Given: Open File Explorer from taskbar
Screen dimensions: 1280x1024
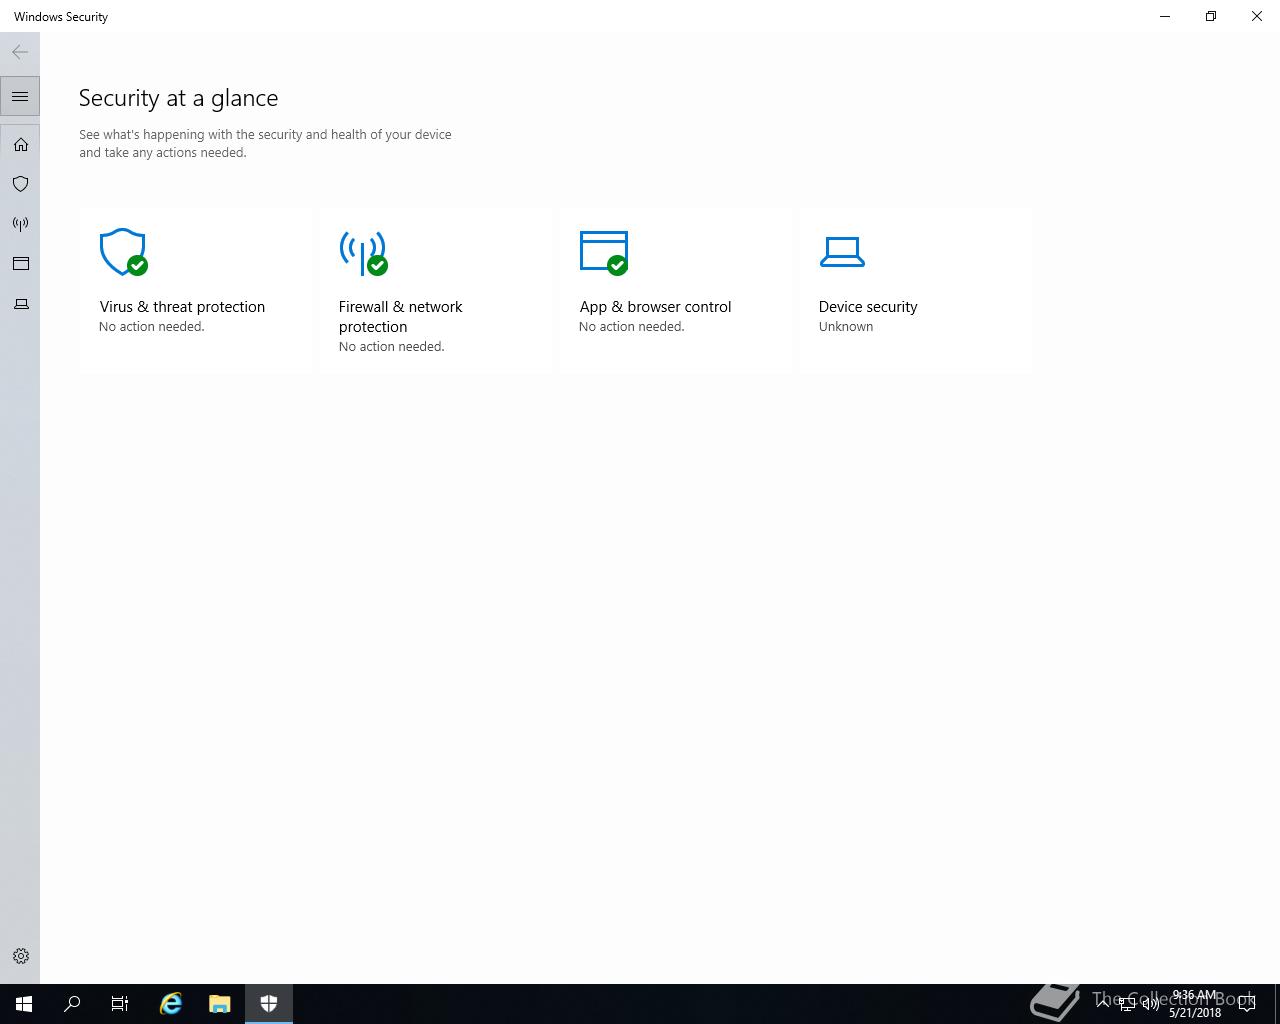Looking at the screenshot, I should 220,1004.
